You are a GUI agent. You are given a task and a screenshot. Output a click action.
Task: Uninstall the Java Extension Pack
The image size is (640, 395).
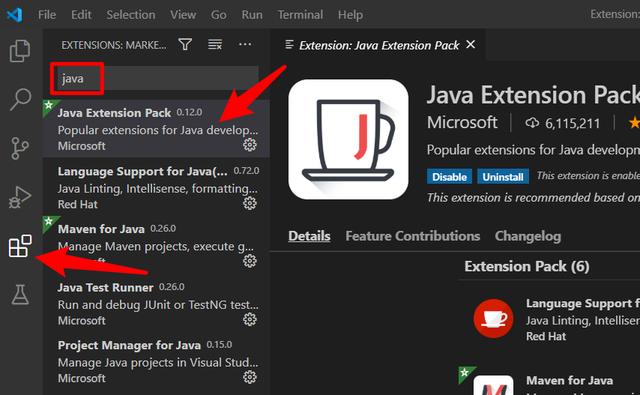(503, 177)
